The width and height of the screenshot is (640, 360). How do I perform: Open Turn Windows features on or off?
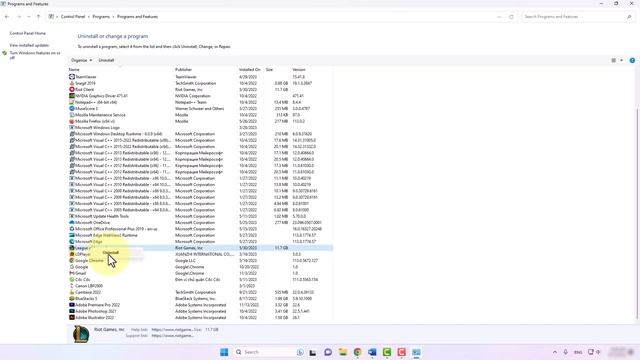click(35, 55)
